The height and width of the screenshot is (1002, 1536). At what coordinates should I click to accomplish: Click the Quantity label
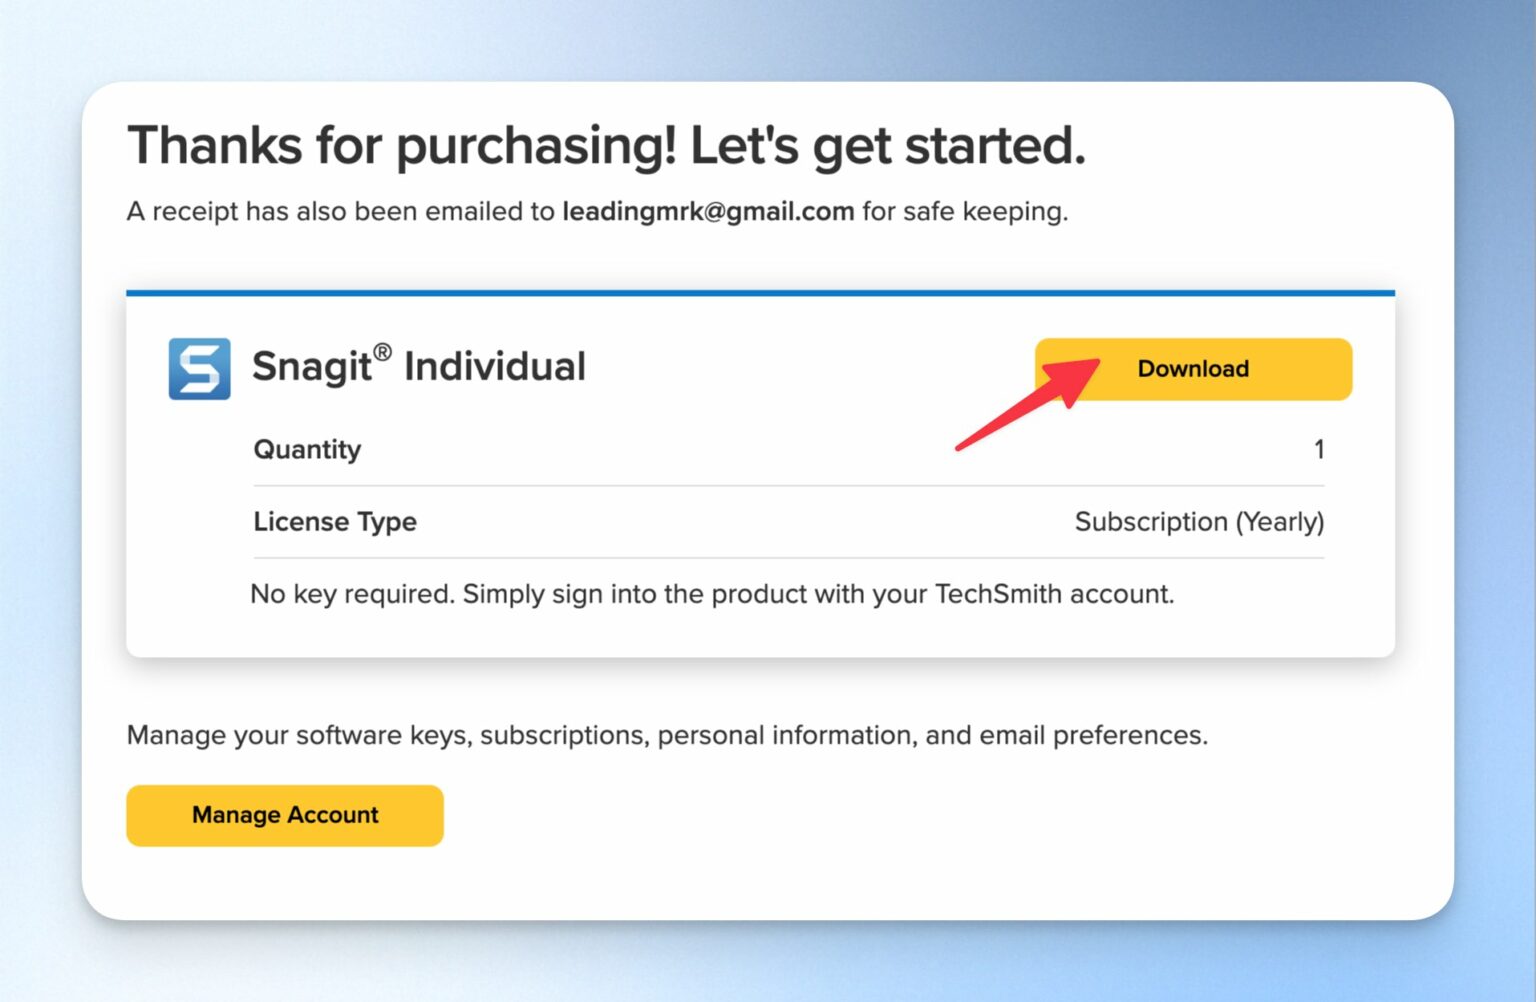[x=307, y=450]
